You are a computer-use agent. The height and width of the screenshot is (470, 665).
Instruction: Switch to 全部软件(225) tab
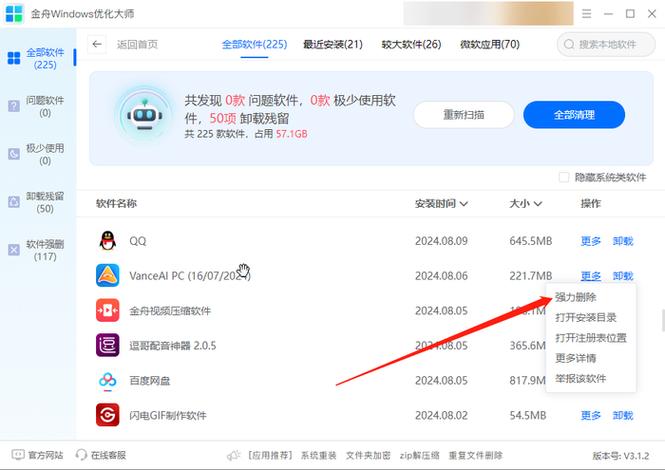click(254, 44)
